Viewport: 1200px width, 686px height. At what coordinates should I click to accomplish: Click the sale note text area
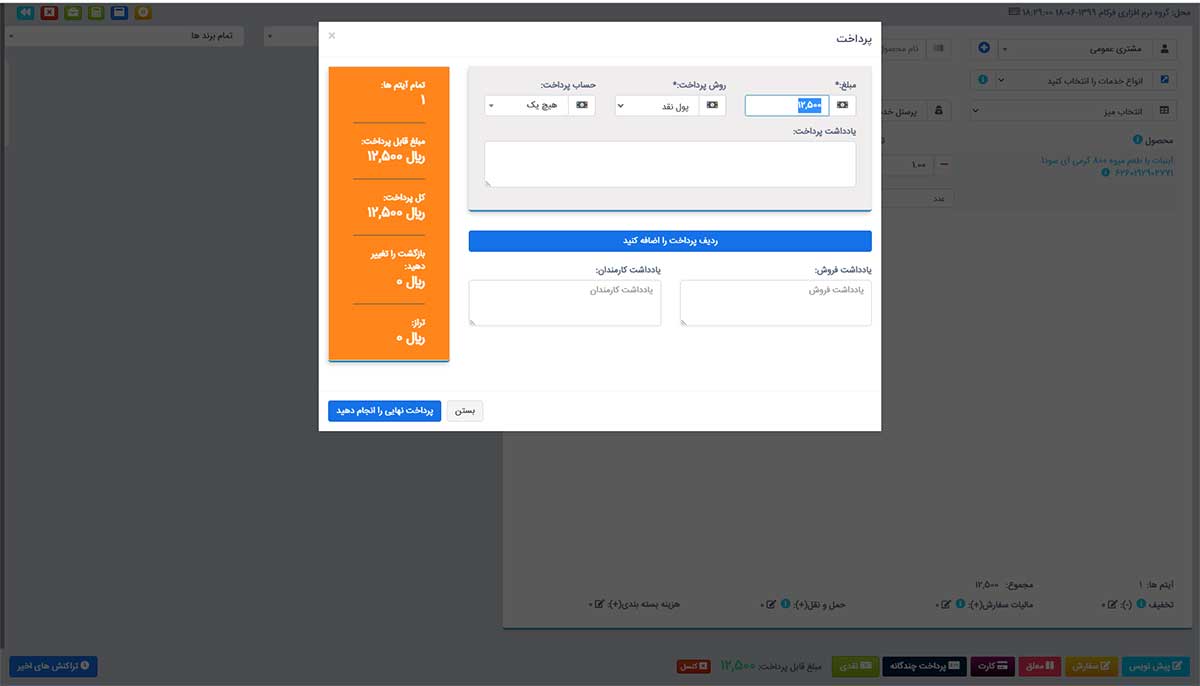(x=775, y=303)
